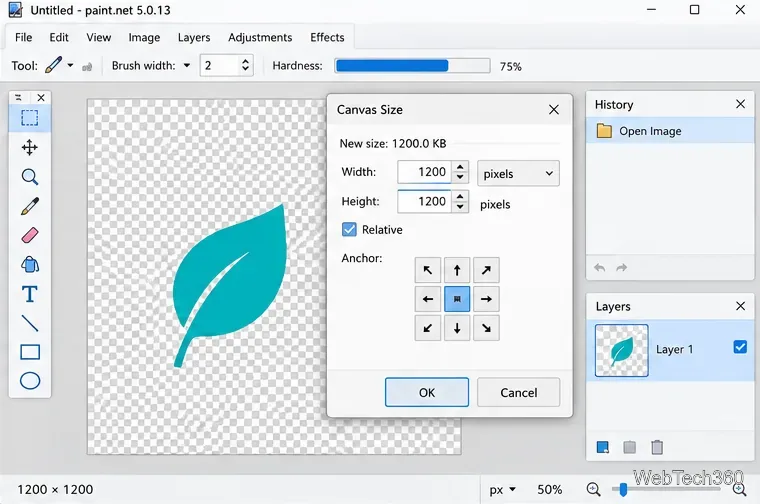Image resolution: width=760 pixels, height=504 pixels.
Task: Set anchor to bottom-right
Action: (486, 328)
